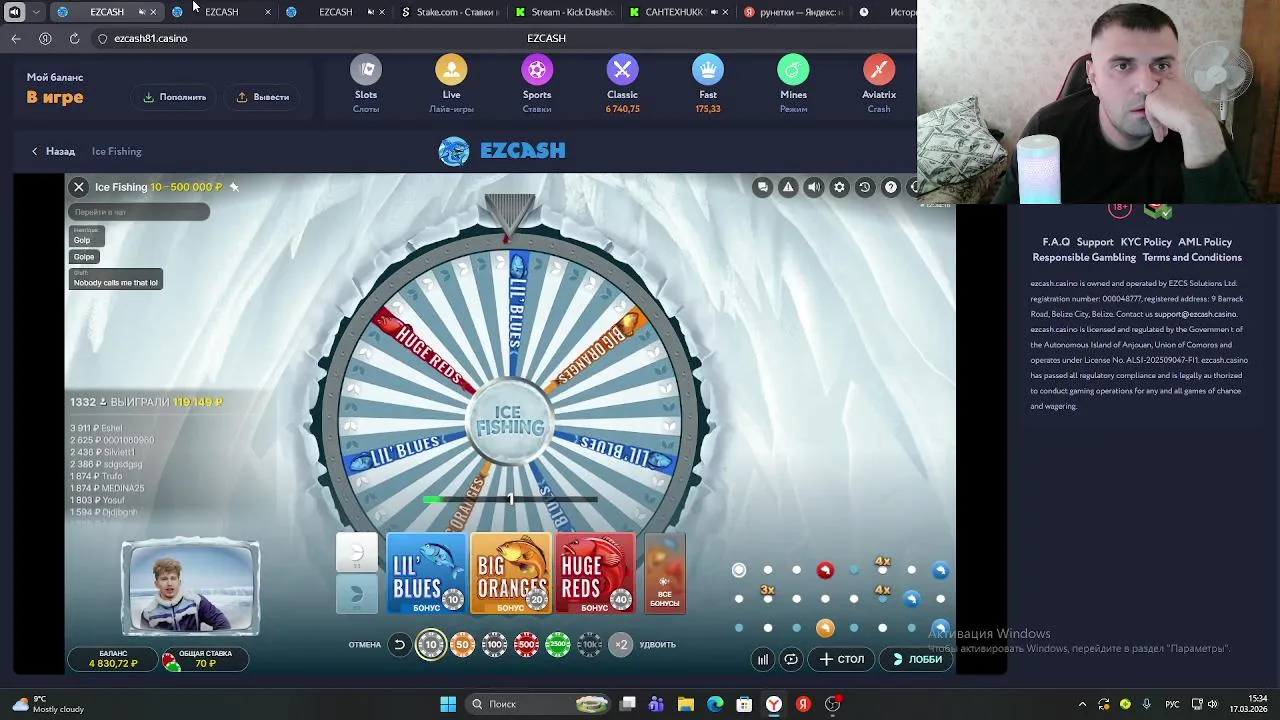Viewport: 1280px width, 720px height.
Task: Open the Slots category icon
Action: [366, 70]
